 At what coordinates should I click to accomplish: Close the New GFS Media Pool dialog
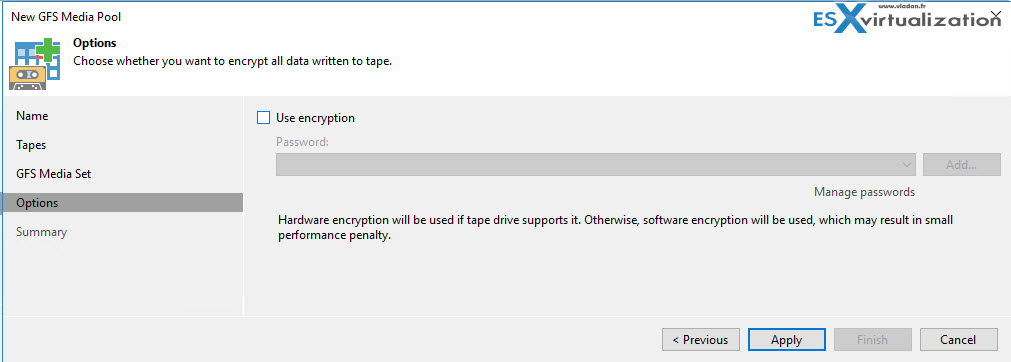996,13
